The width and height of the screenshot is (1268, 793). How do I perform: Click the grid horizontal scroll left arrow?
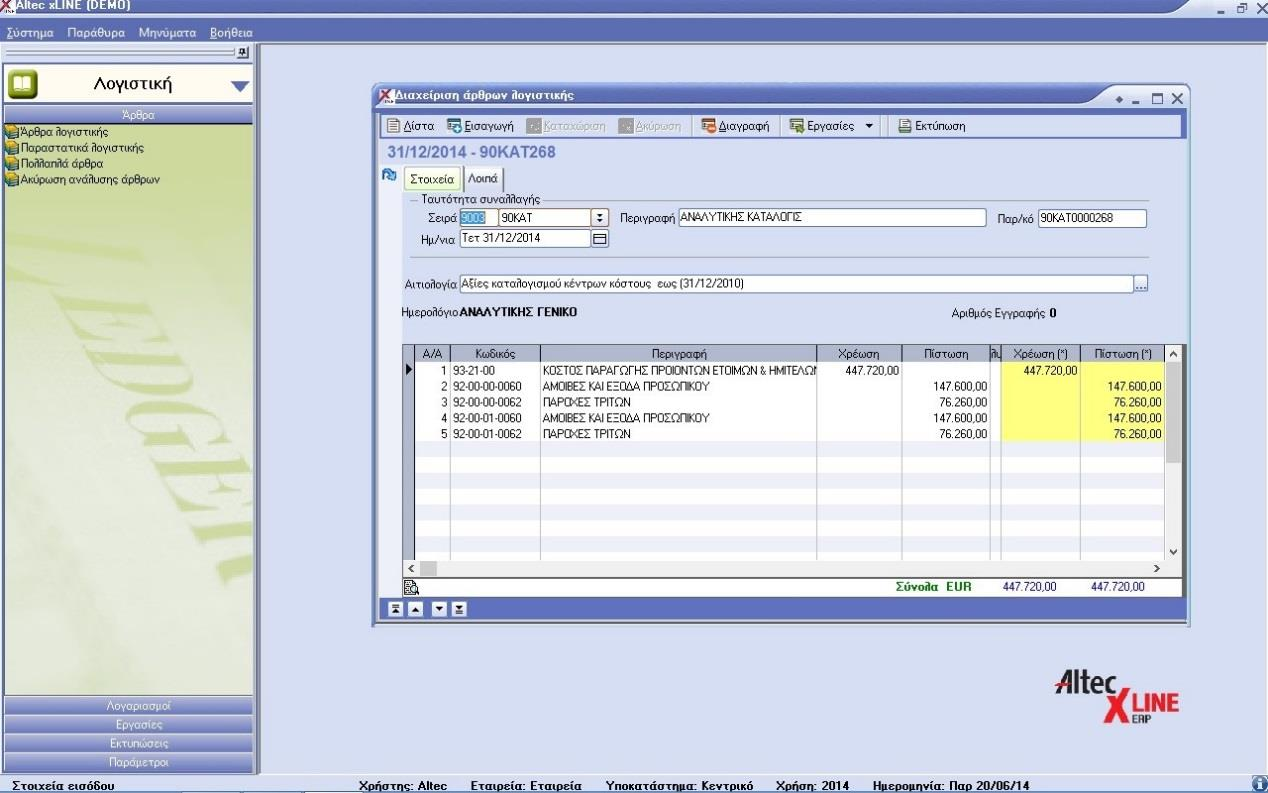coord(409,568)
